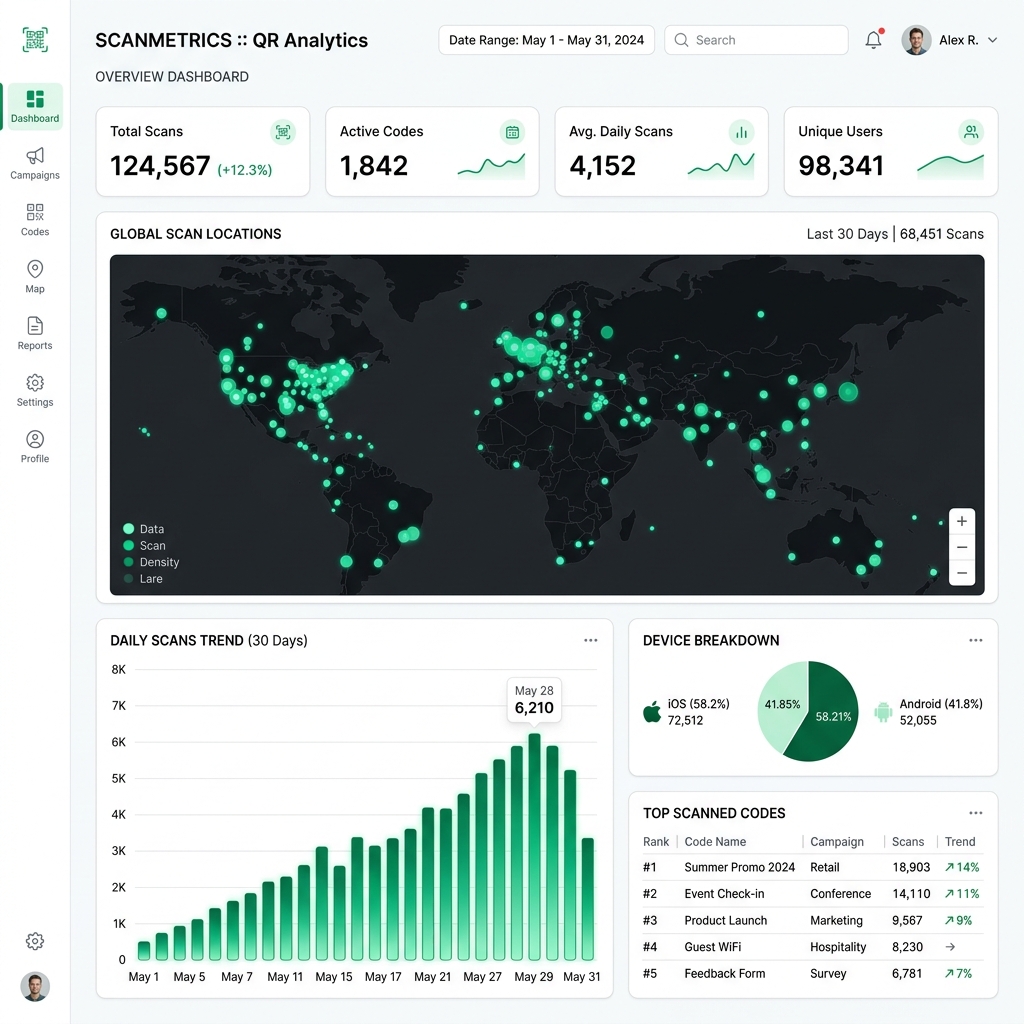Go to the Codes section
This screenshot has height=1024, width=1024.
(35, 220)
